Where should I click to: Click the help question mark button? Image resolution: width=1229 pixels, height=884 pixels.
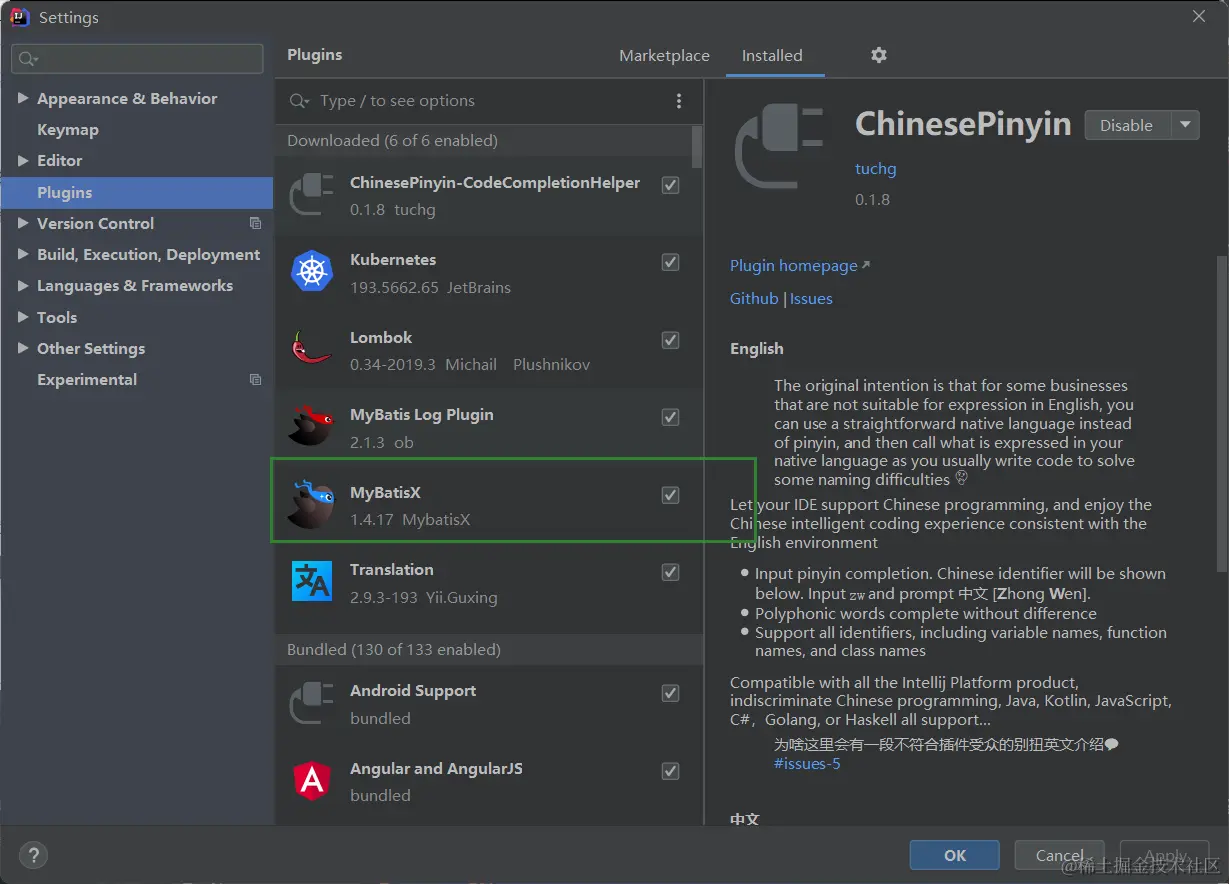click(34, 855)
